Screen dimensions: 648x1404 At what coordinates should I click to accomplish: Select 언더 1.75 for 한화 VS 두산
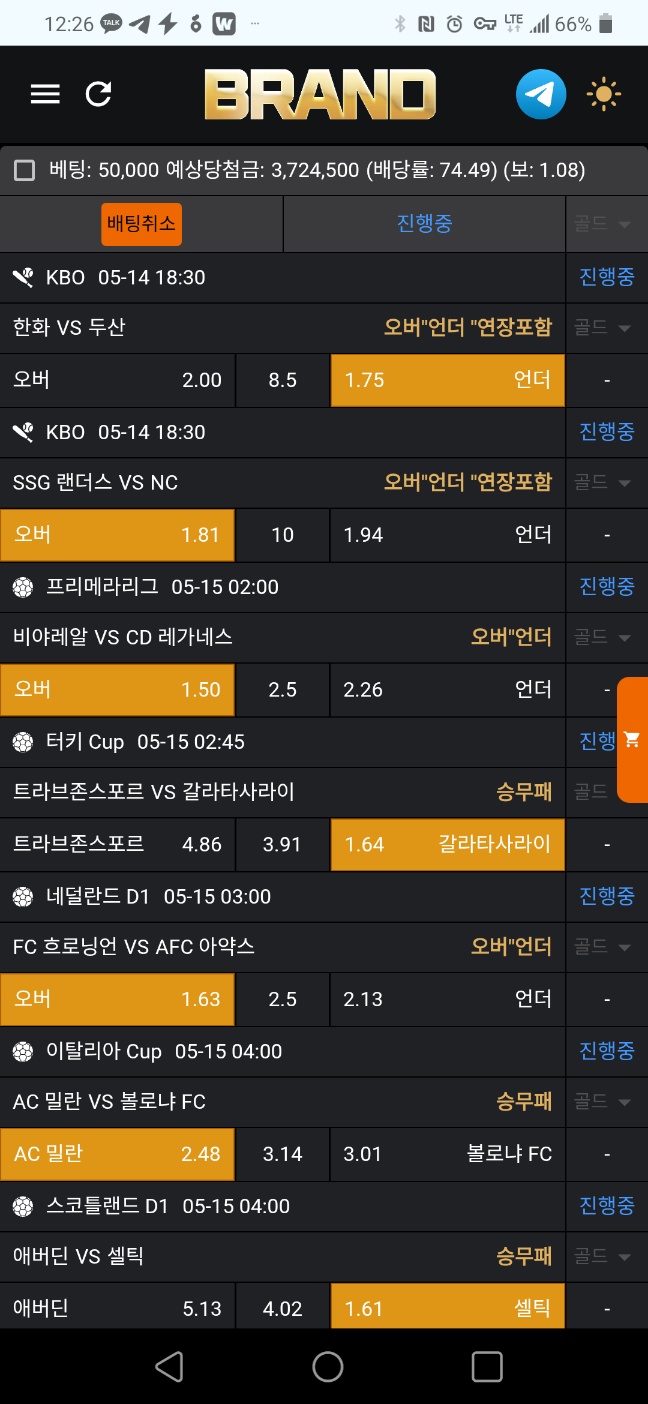tap(447, 380)
